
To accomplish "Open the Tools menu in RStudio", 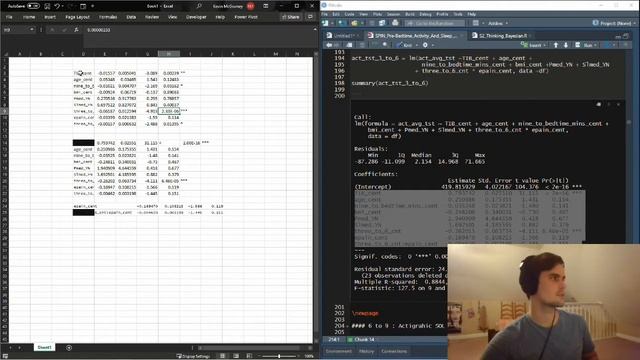I will [458, 14].
